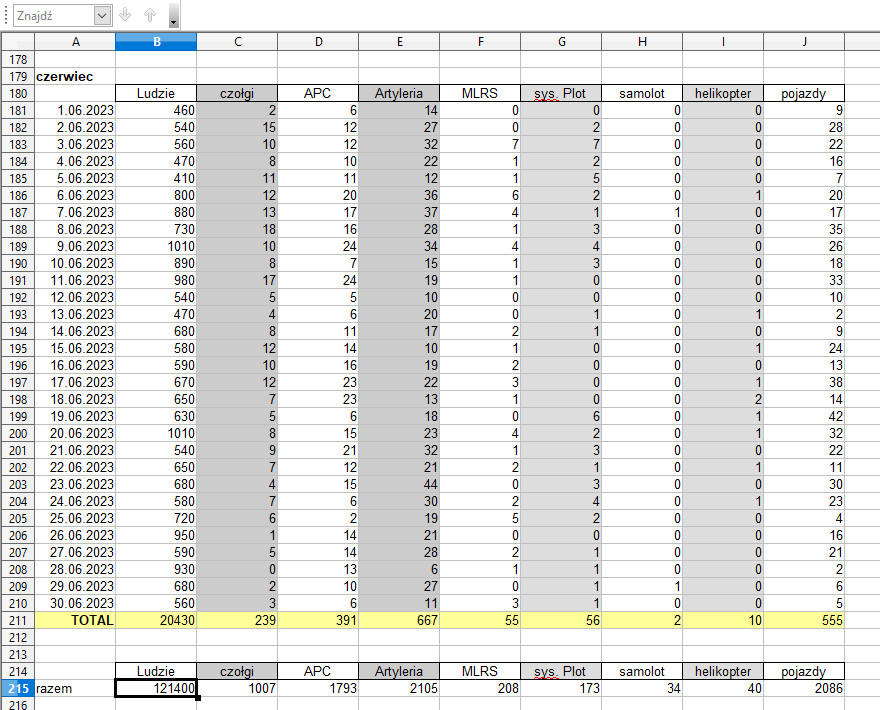Select column C header
Image resolution: width=880 pixels, height=710 pixels.
pos(237,42)
